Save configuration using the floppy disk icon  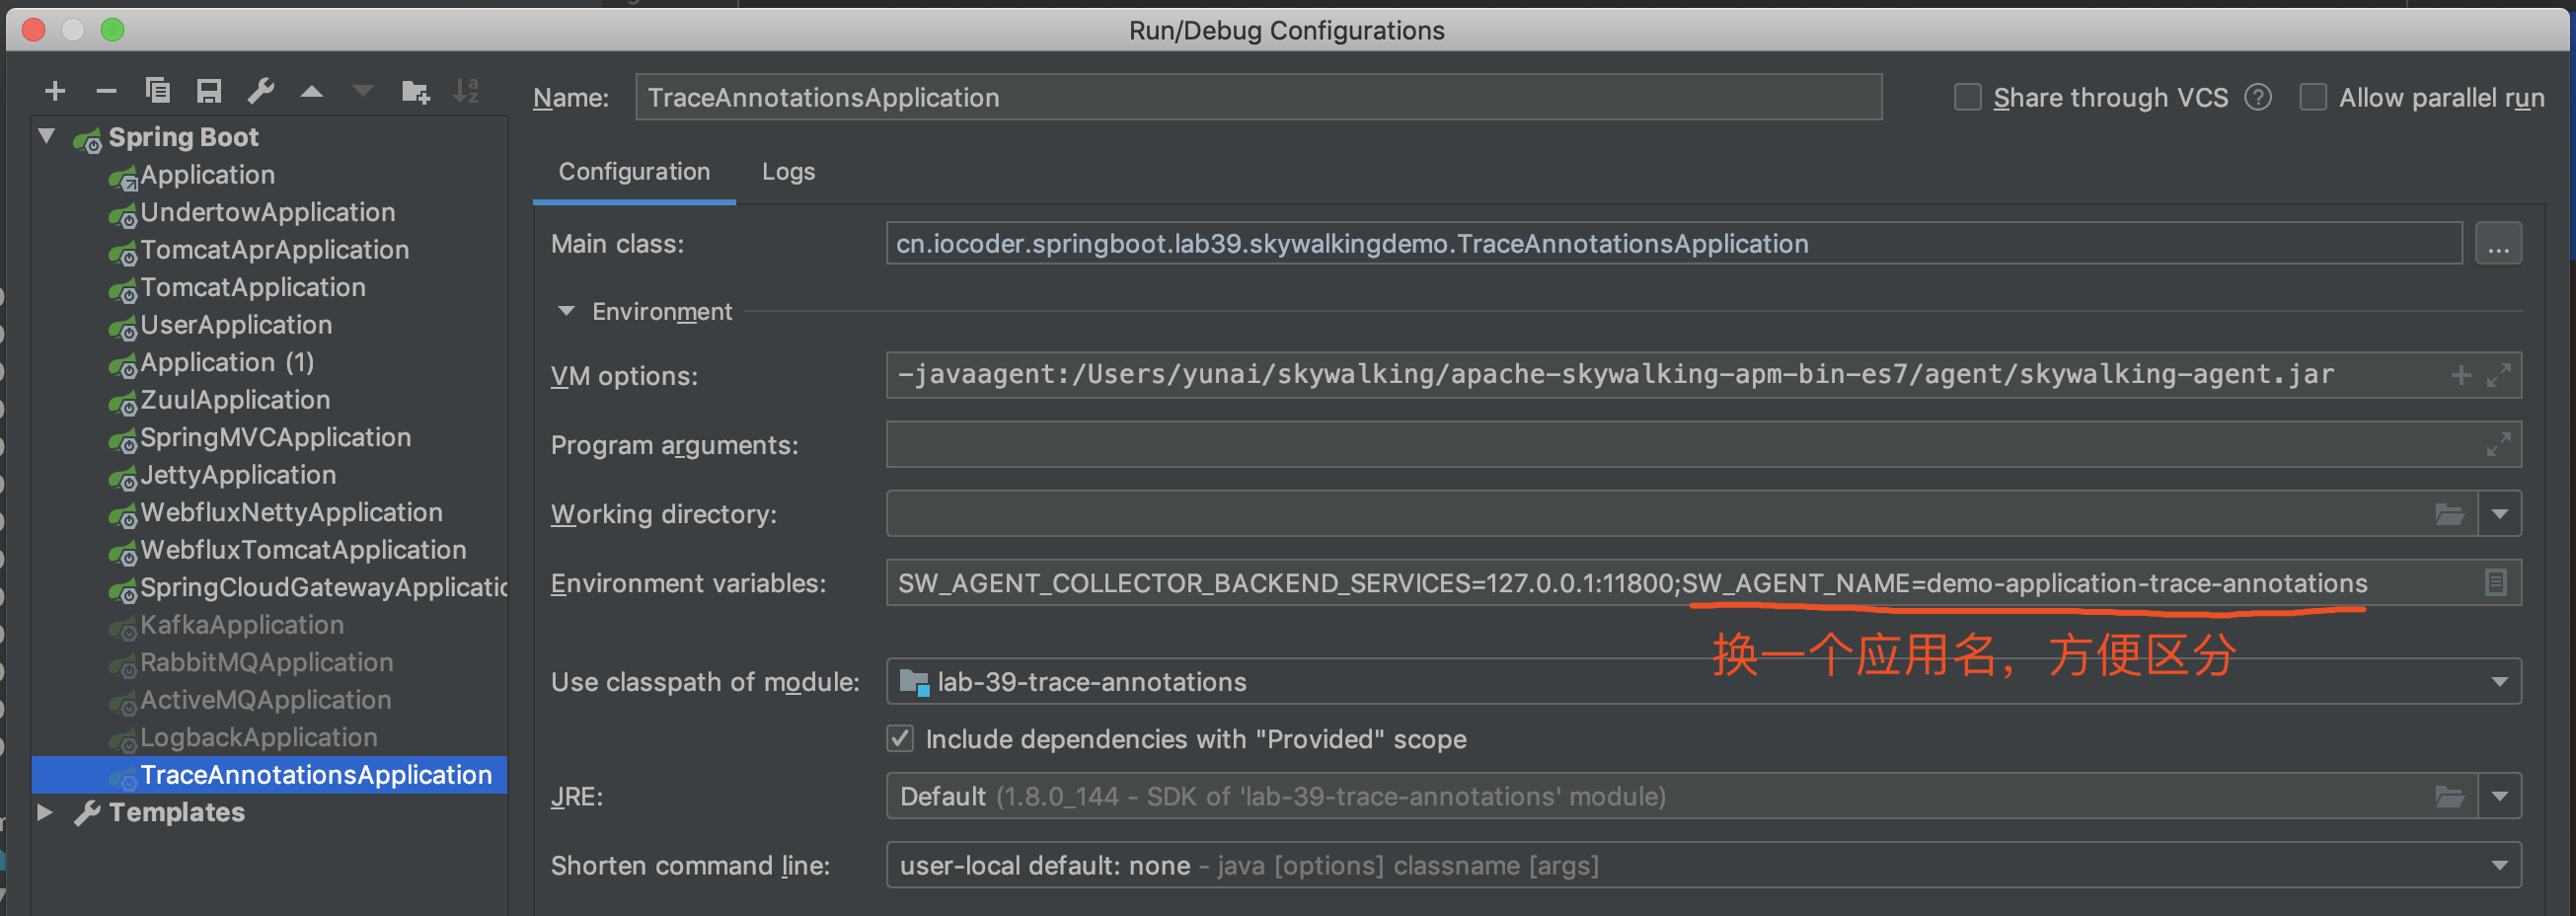(x=209, y=92)
